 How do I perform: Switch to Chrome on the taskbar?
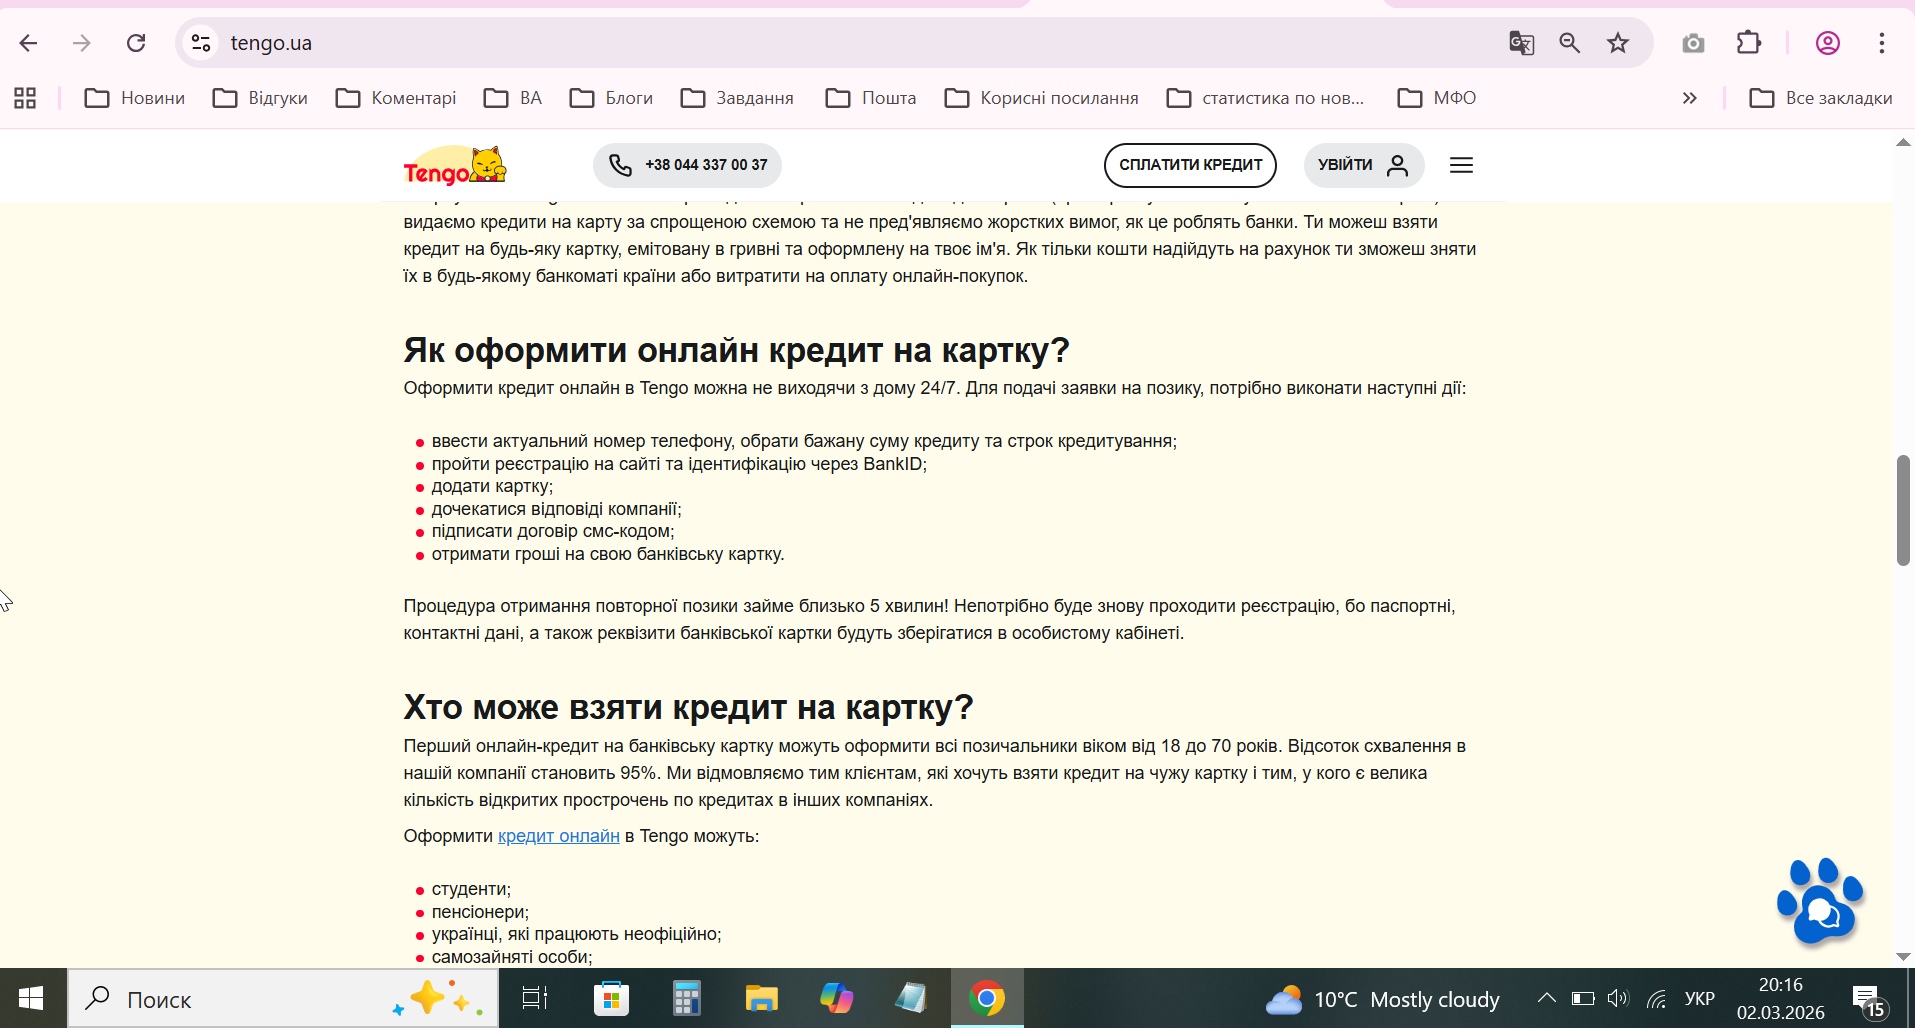(987, 998)
